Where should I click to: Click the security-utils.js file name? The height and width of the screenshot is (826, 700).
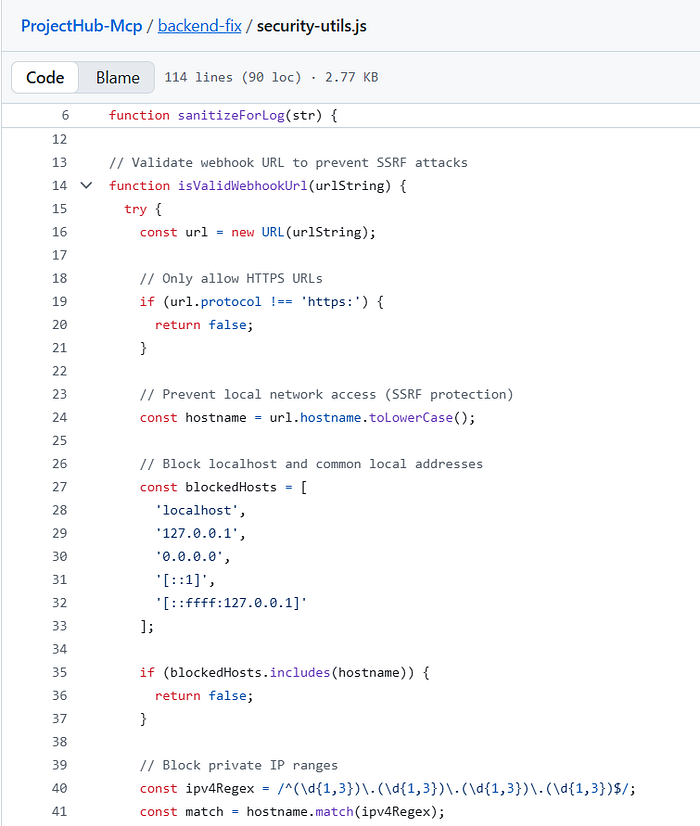[311, 26]
